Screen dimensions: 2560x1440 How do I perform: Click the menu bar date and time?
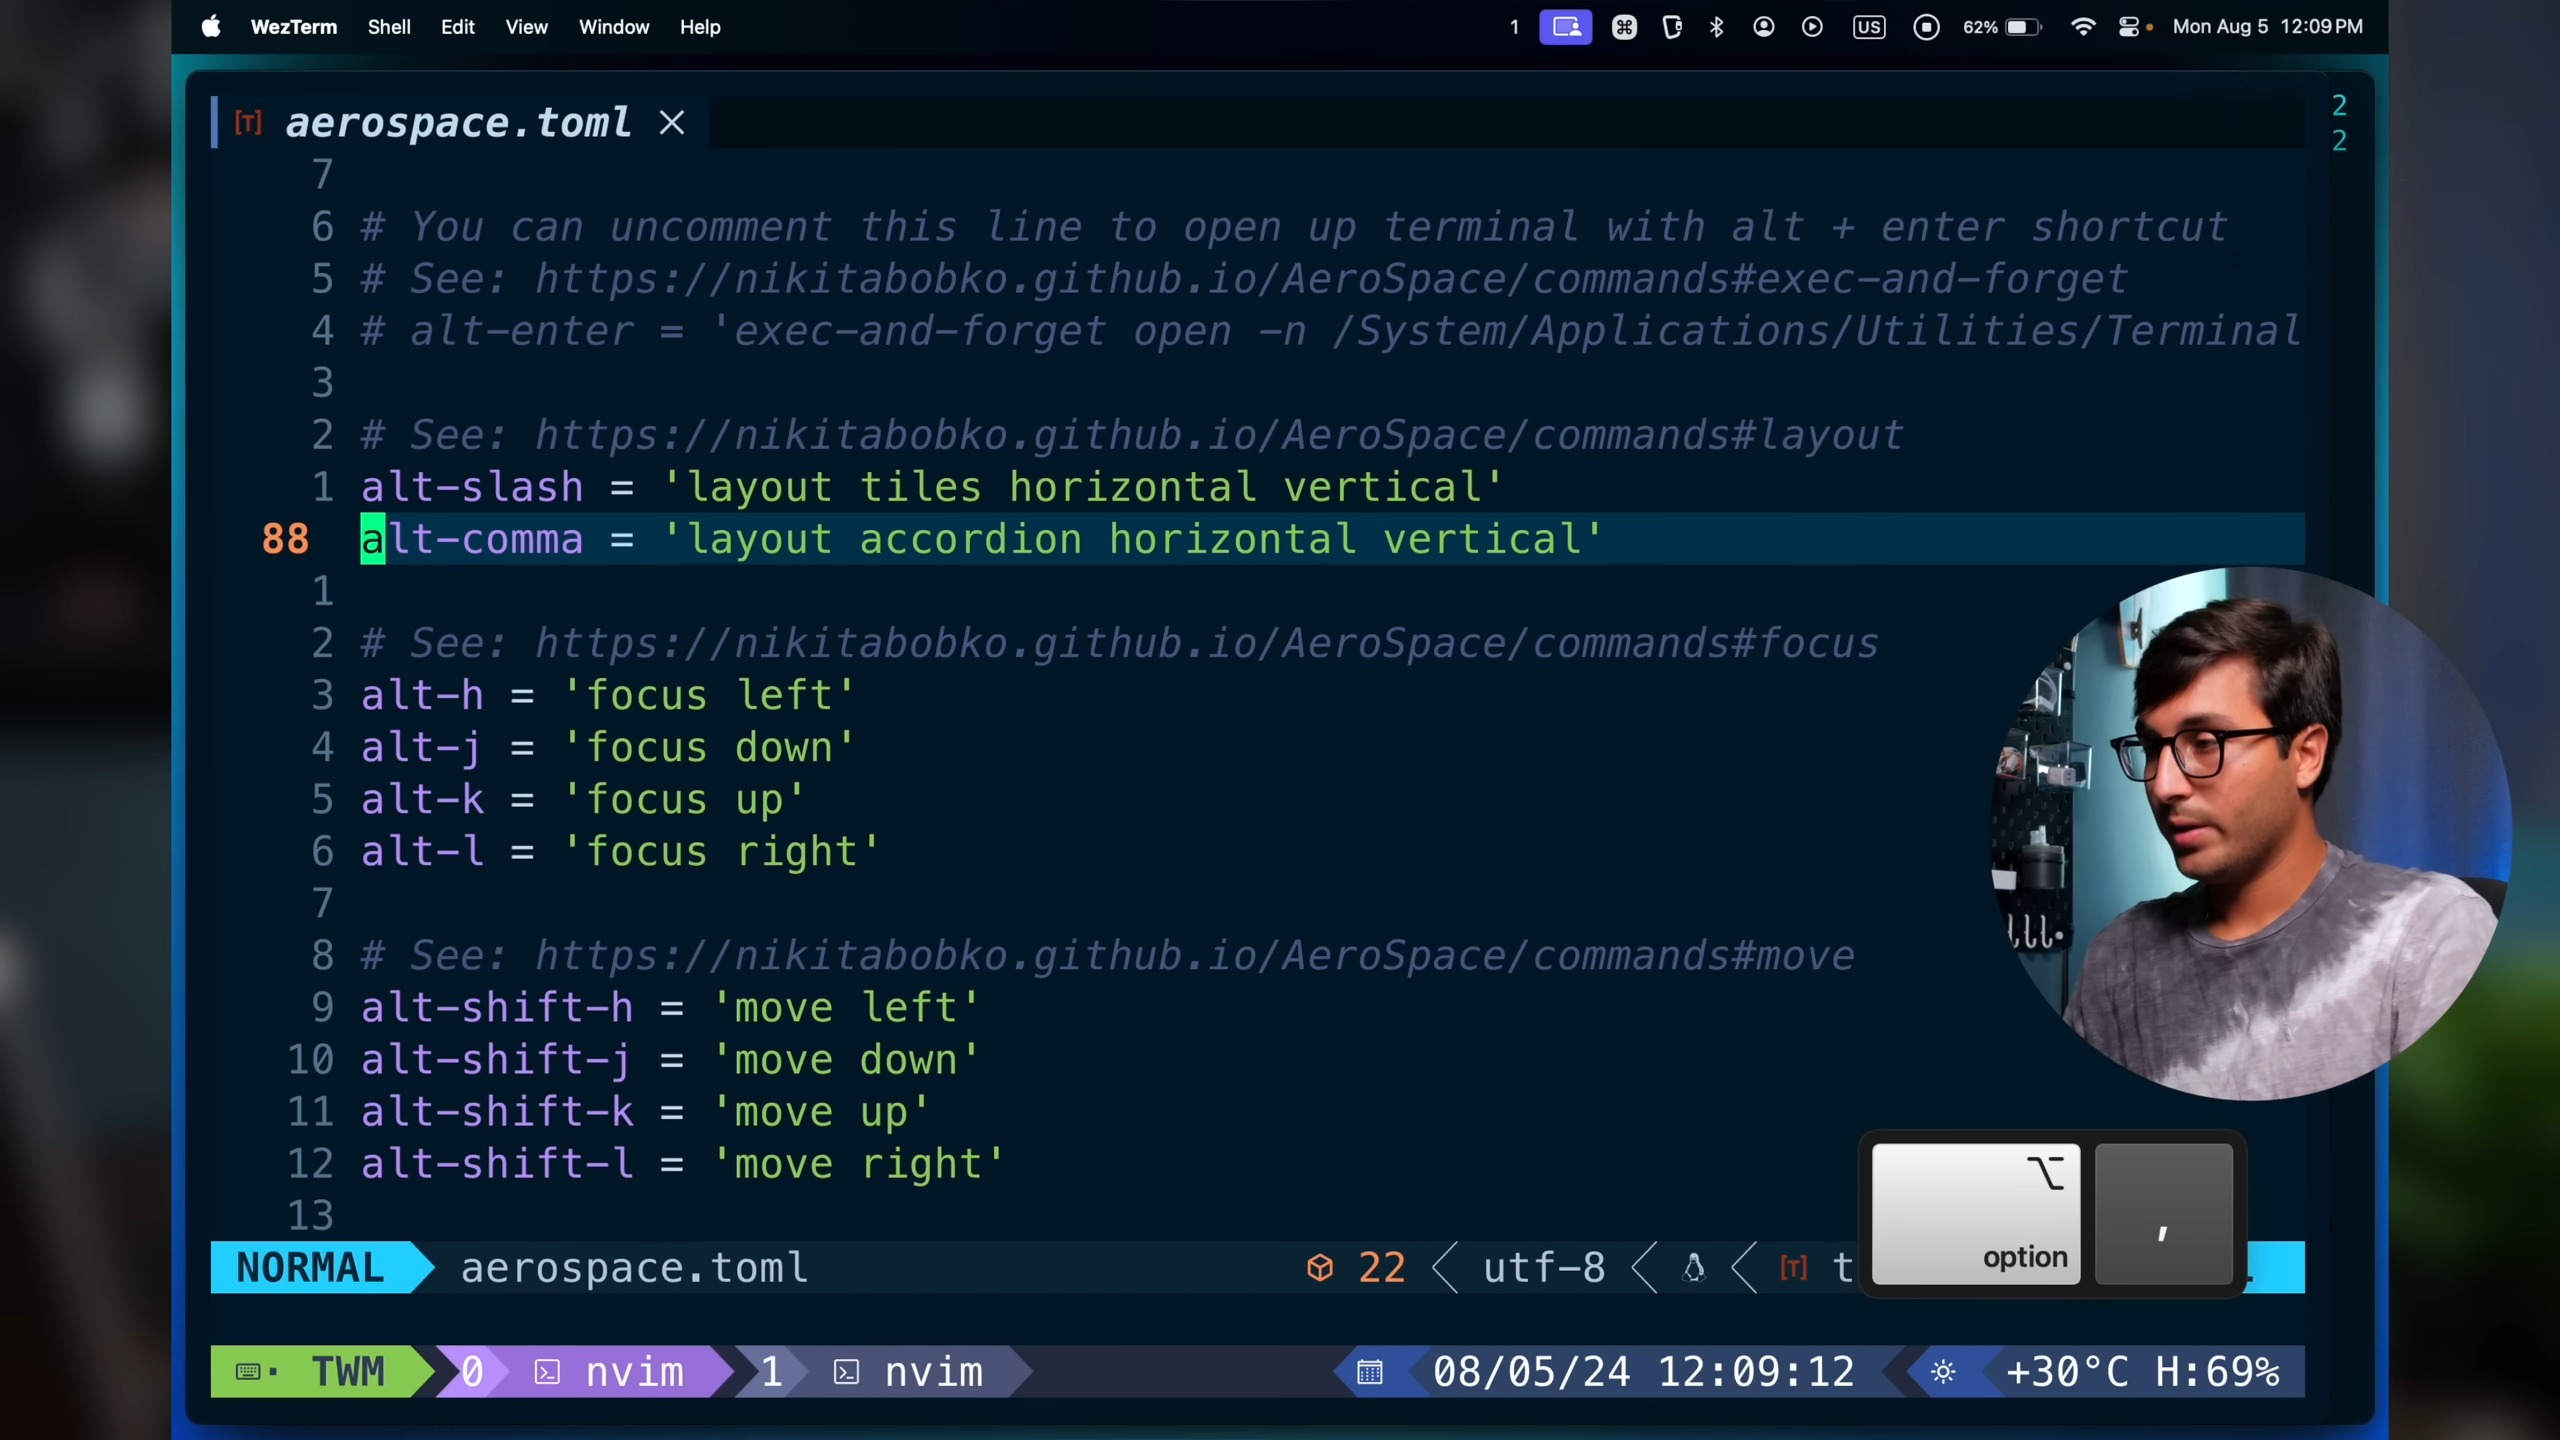pyautogui.click(x=2267, y=27)
